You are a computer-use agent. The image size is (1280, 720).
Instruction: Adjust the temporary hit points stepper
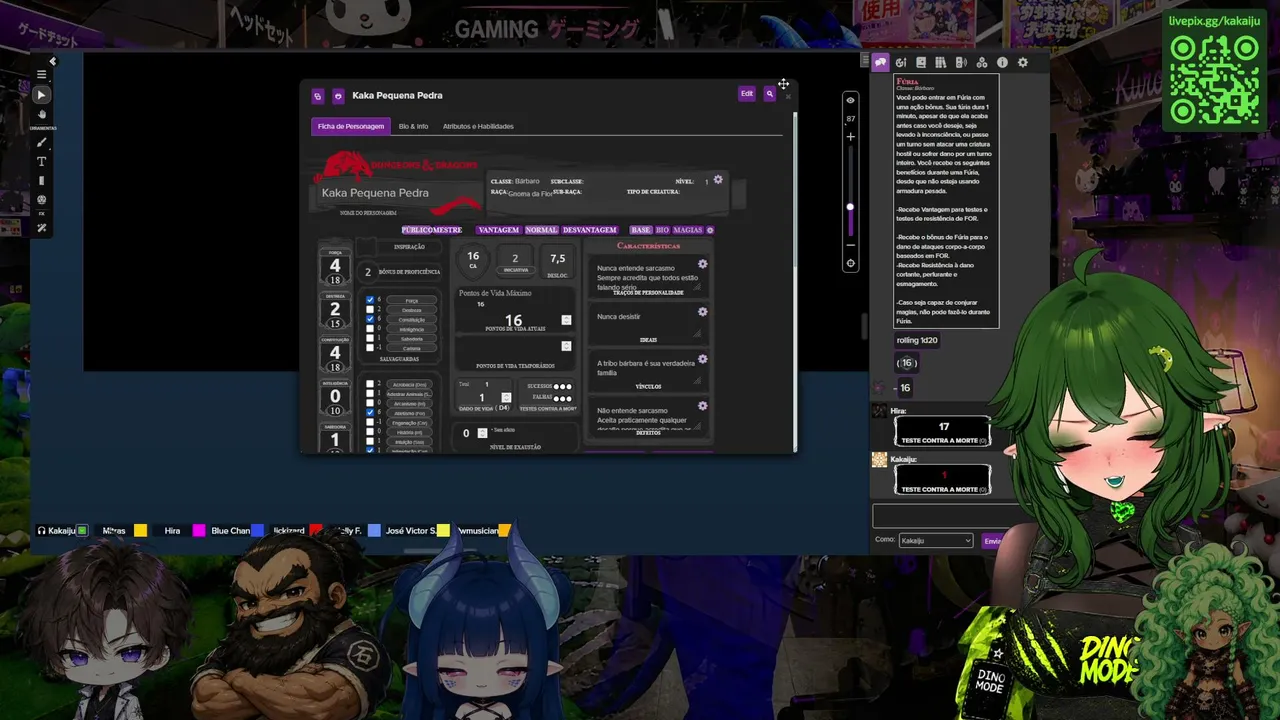coord(566,346)
